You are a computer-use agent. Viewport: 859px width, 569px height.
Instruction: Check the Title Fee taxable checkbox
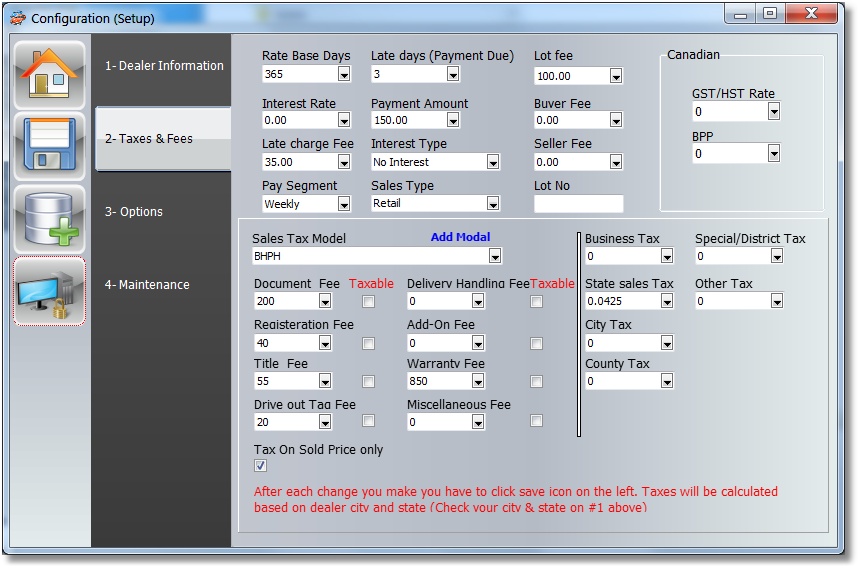[x=369, y=381]
